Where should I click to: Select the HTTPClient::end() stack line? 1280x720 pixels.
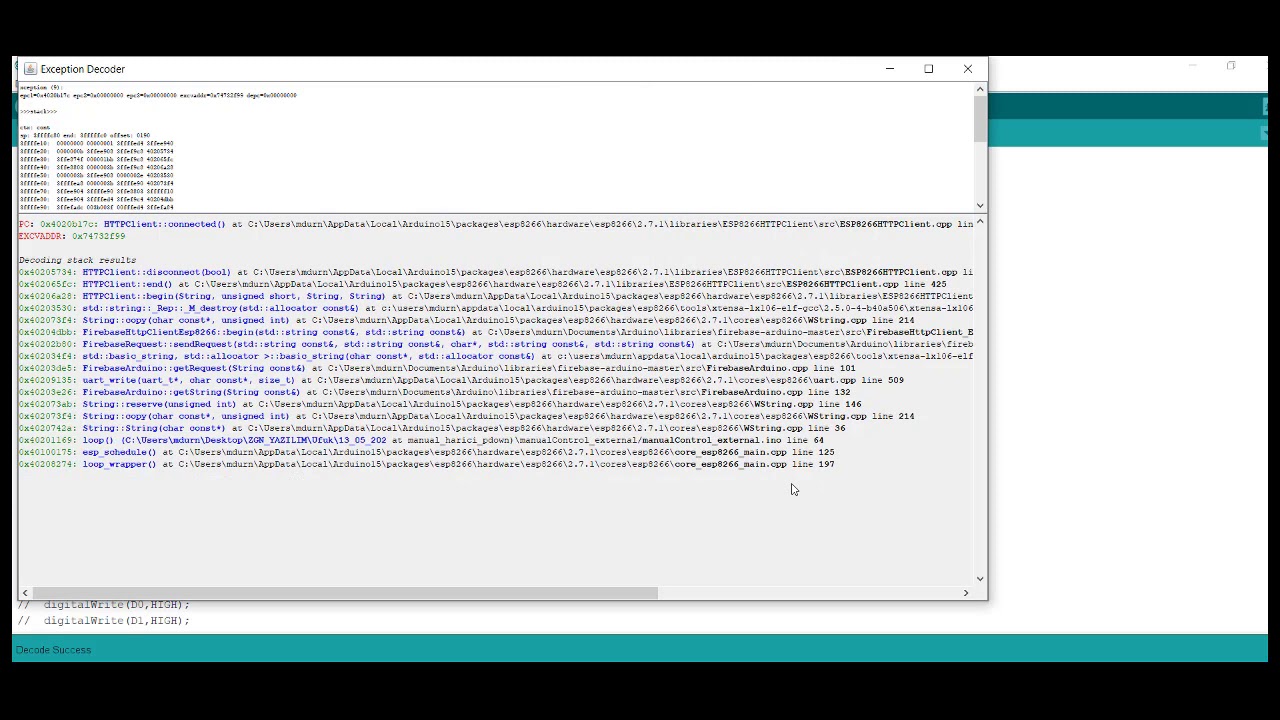[482, 284]
